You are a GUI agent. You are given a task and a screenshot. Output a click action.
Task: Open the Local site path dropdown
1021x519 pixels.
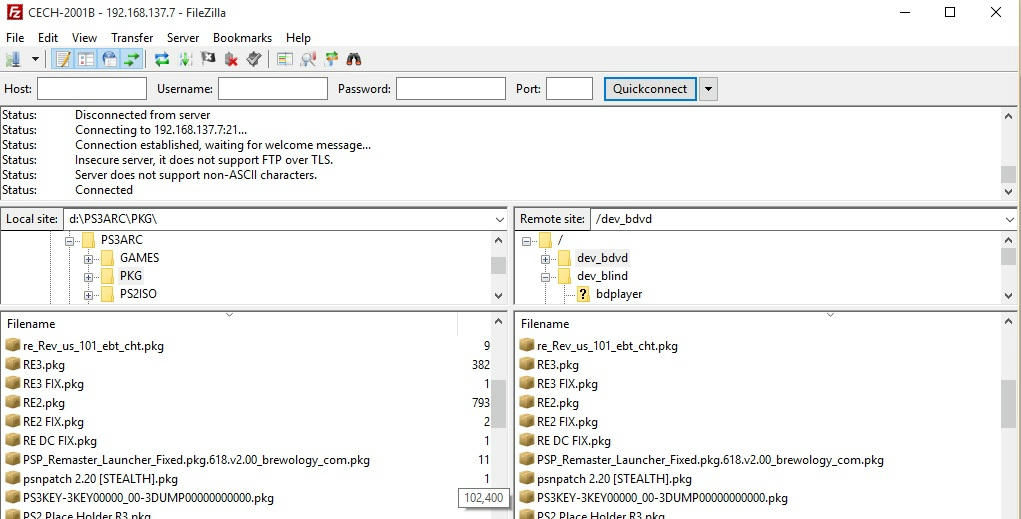pyautogui.click(x=500, y=219)
